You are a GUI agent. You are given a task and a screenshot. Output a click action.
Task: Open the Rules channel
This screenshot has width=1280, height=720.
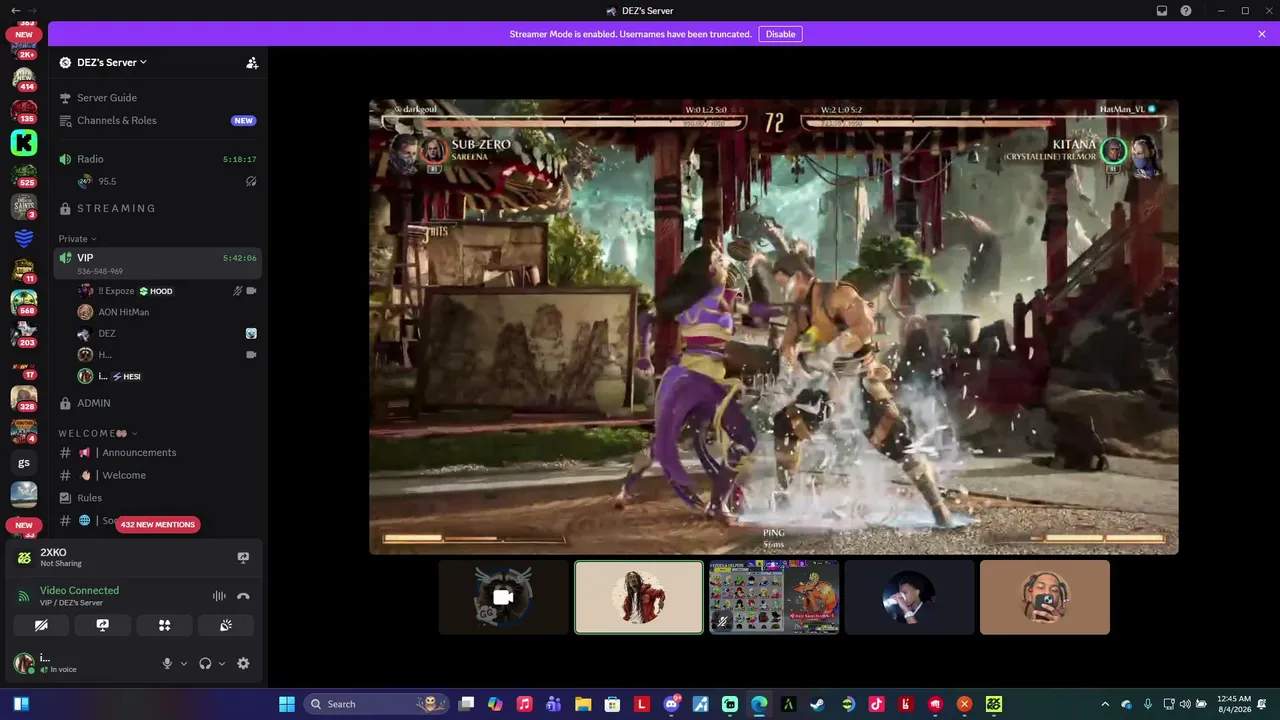pyautogui.click(x=158, y=498)
